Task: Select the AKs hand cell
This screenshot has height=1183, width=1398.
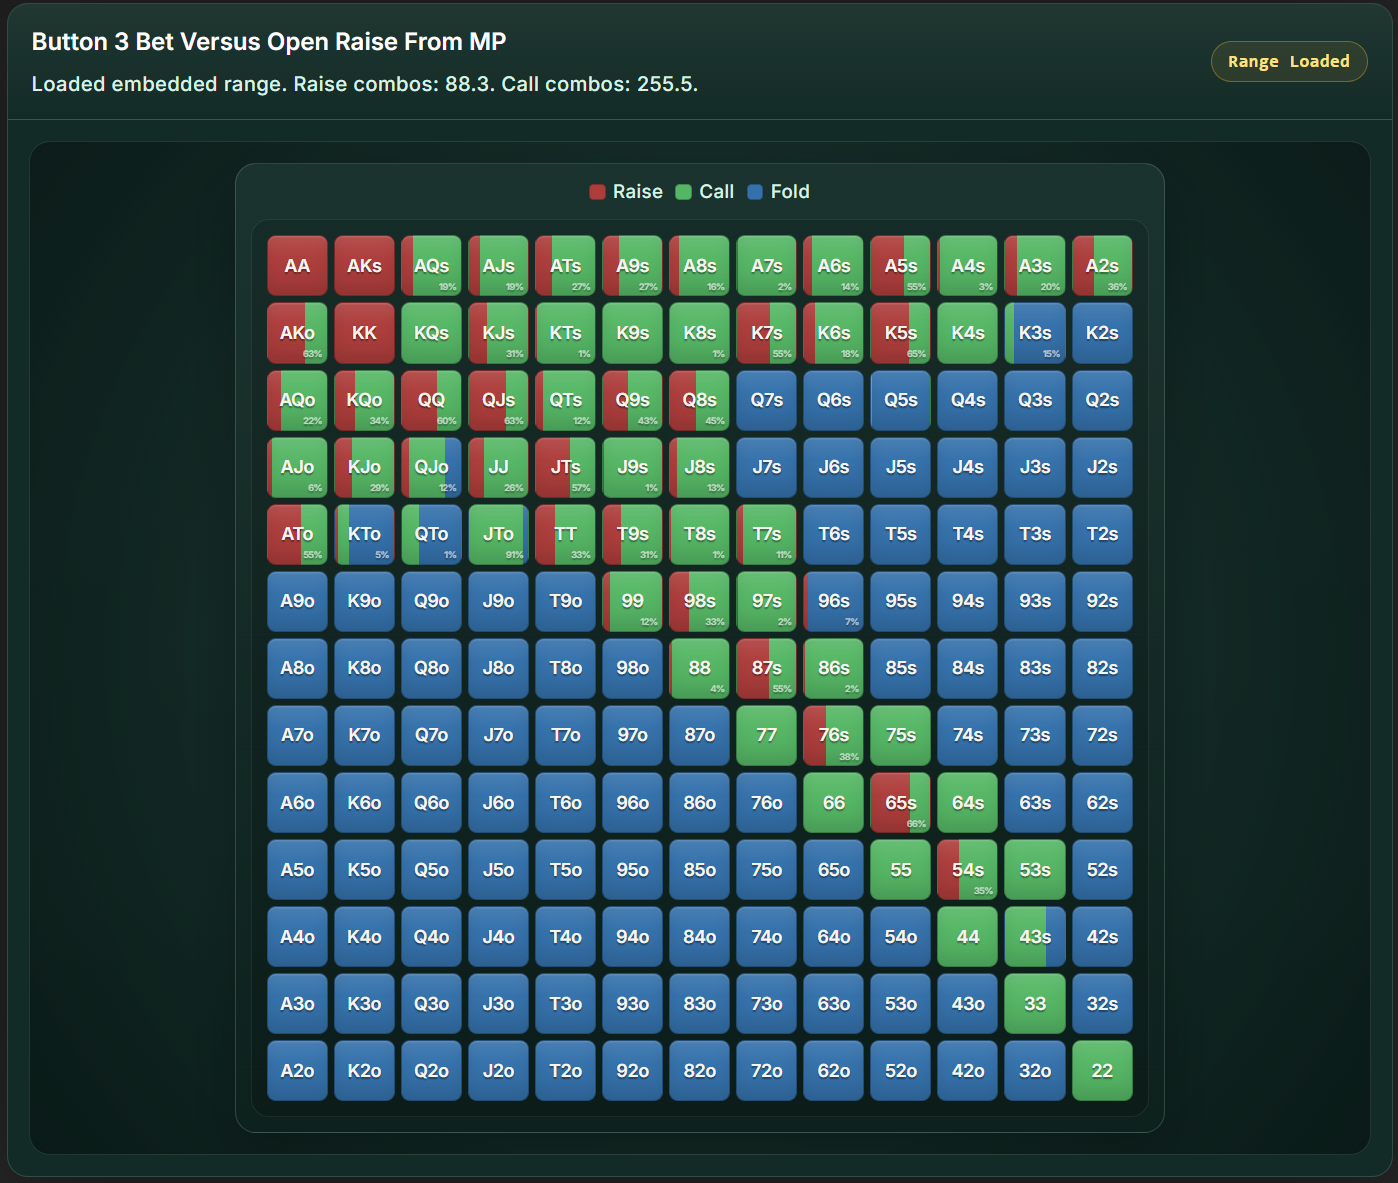Action: 364,266
